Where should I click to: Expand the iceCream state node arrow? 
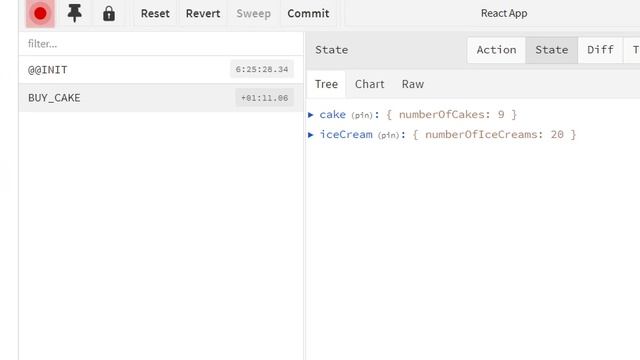(x=311, y=135)
